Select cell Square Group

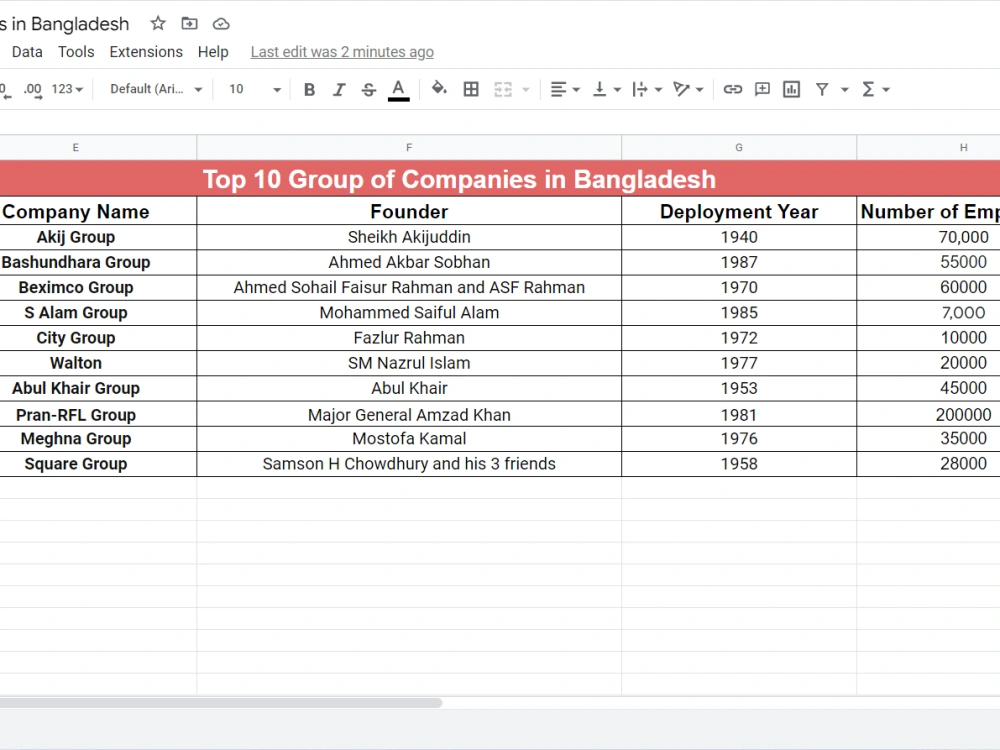click(x=98, y=464)
